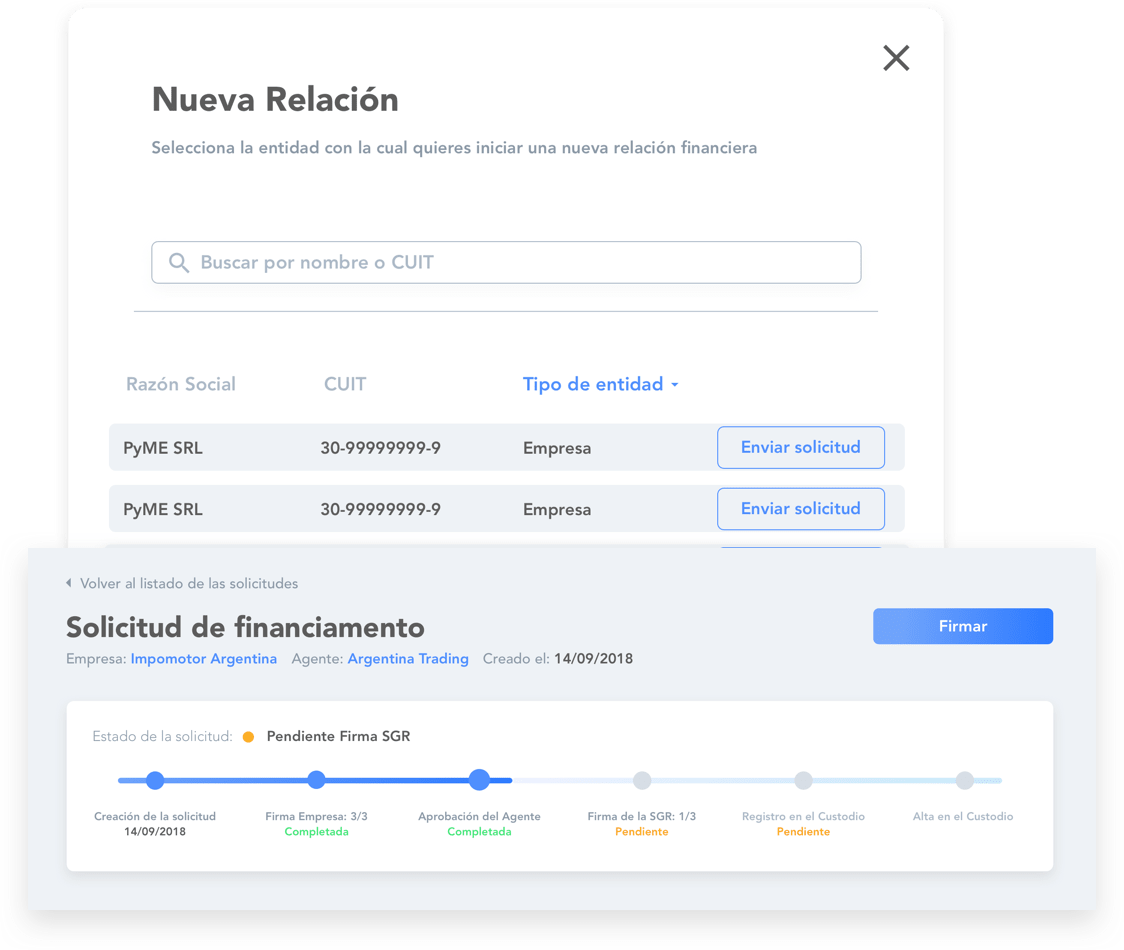Go back via Volver al listado de solicitudes
This screenshot has width=1124, height=950.
pyautogui.click(x=189, y=583)
